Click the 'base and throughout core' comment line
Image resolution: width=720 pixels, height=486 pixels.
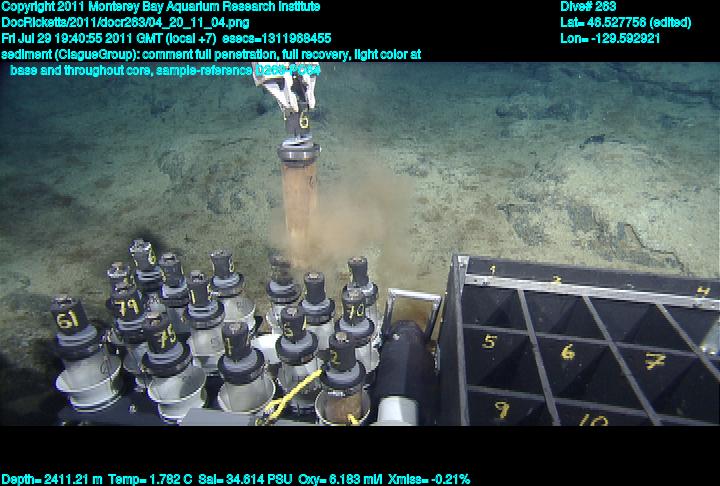tap(165, 70)
